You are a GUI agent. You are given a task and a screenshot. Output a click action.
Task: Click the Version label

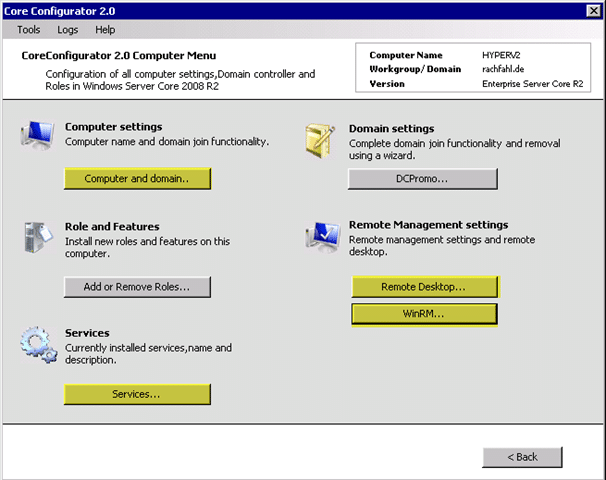coord(387,84)
